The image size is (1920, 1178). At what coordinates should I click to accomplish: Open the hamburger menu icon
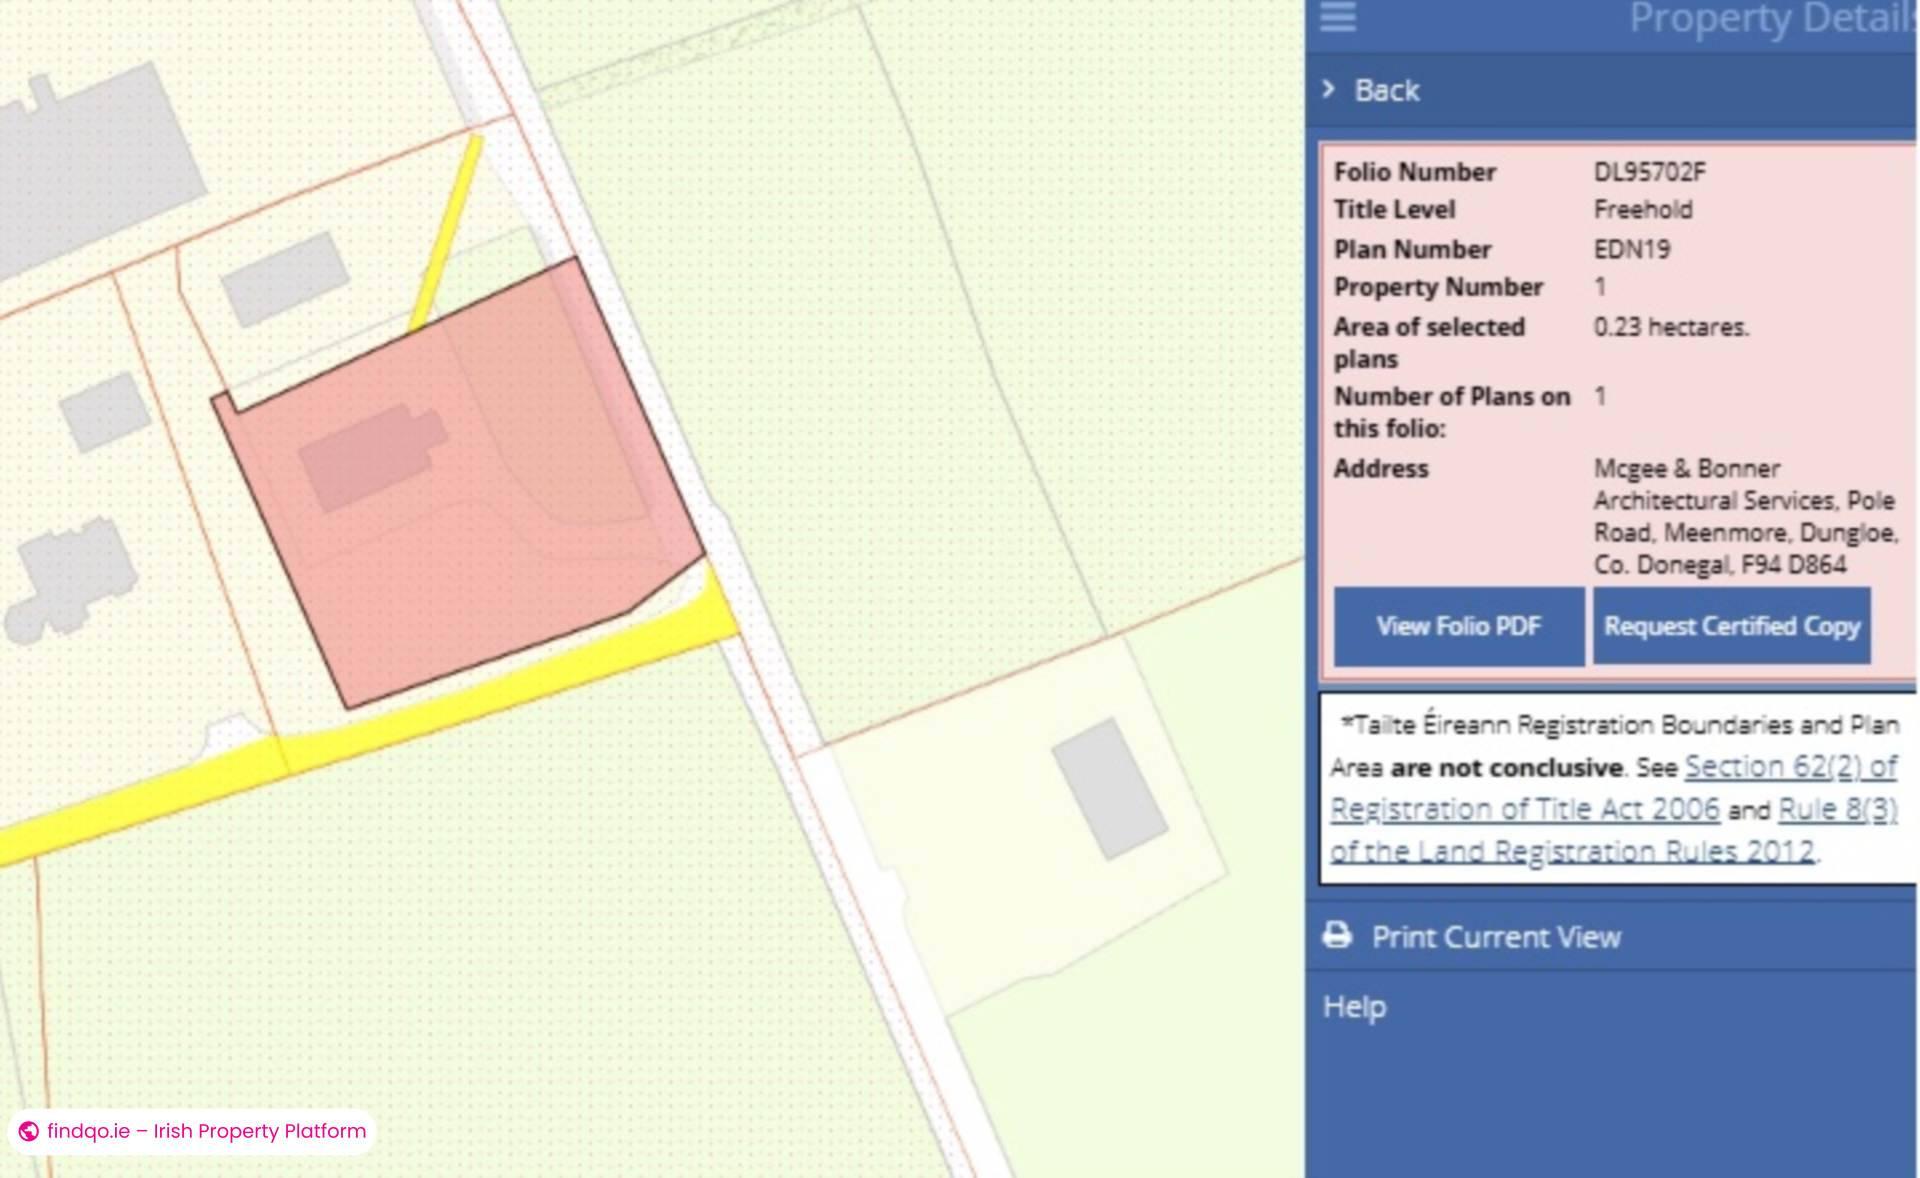pyautogui.click(x=1337, y=17)
